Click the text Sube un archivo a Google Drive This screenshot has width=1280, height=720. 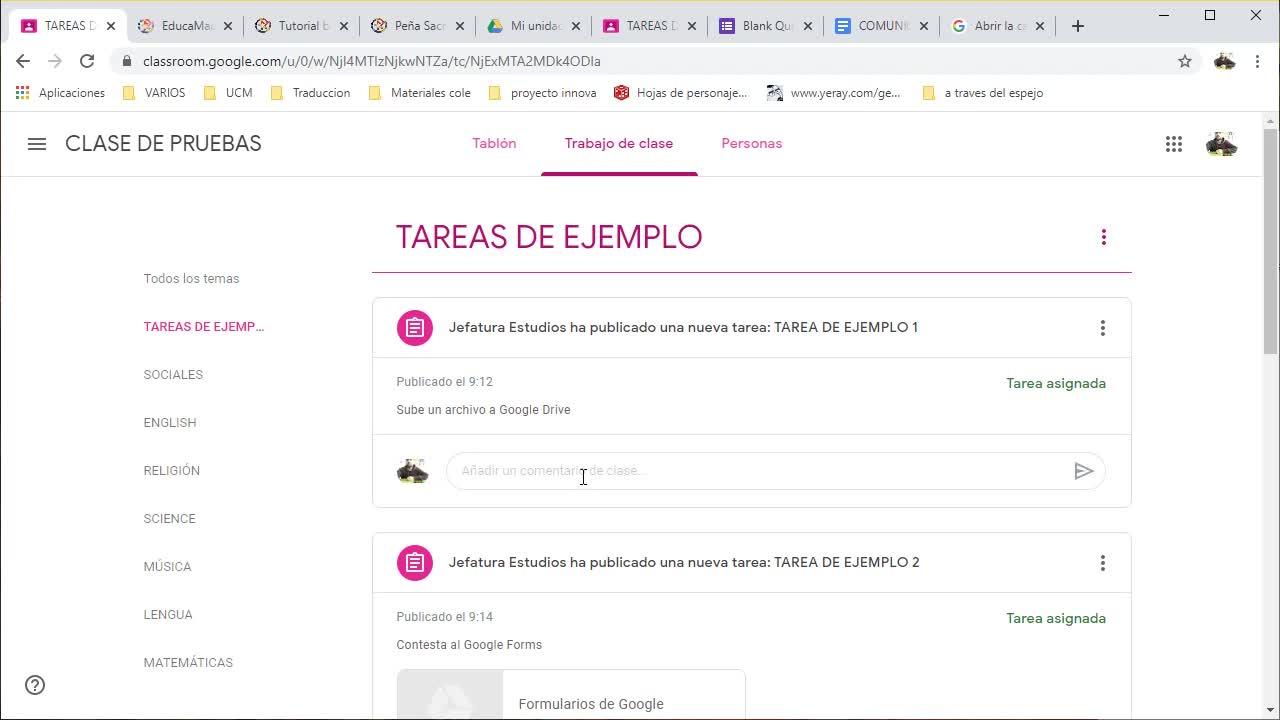483,410
